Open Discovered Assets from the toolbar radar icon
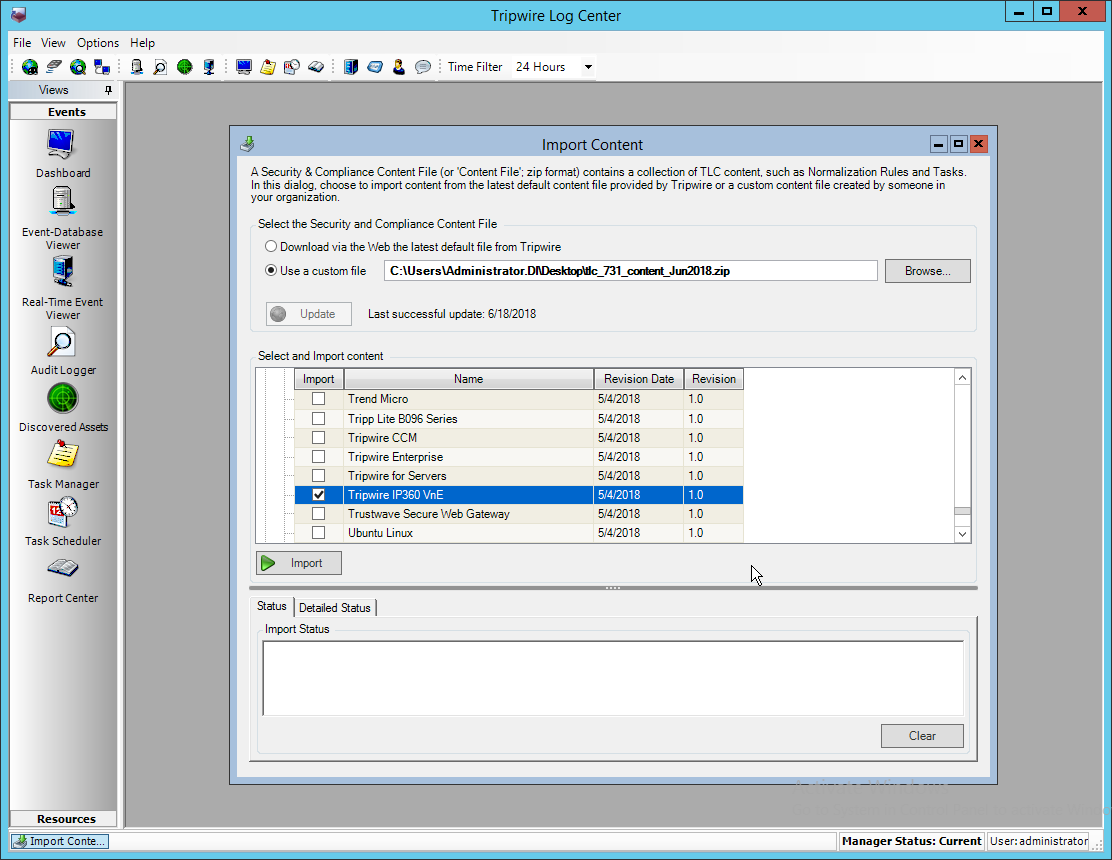The width and height of the screenshot is (1112, 860). click(184, 67)
